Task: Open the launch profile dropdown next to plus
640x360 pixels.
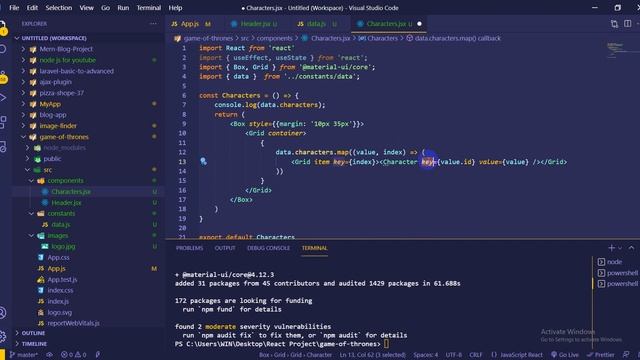Action: pos(620,248)
